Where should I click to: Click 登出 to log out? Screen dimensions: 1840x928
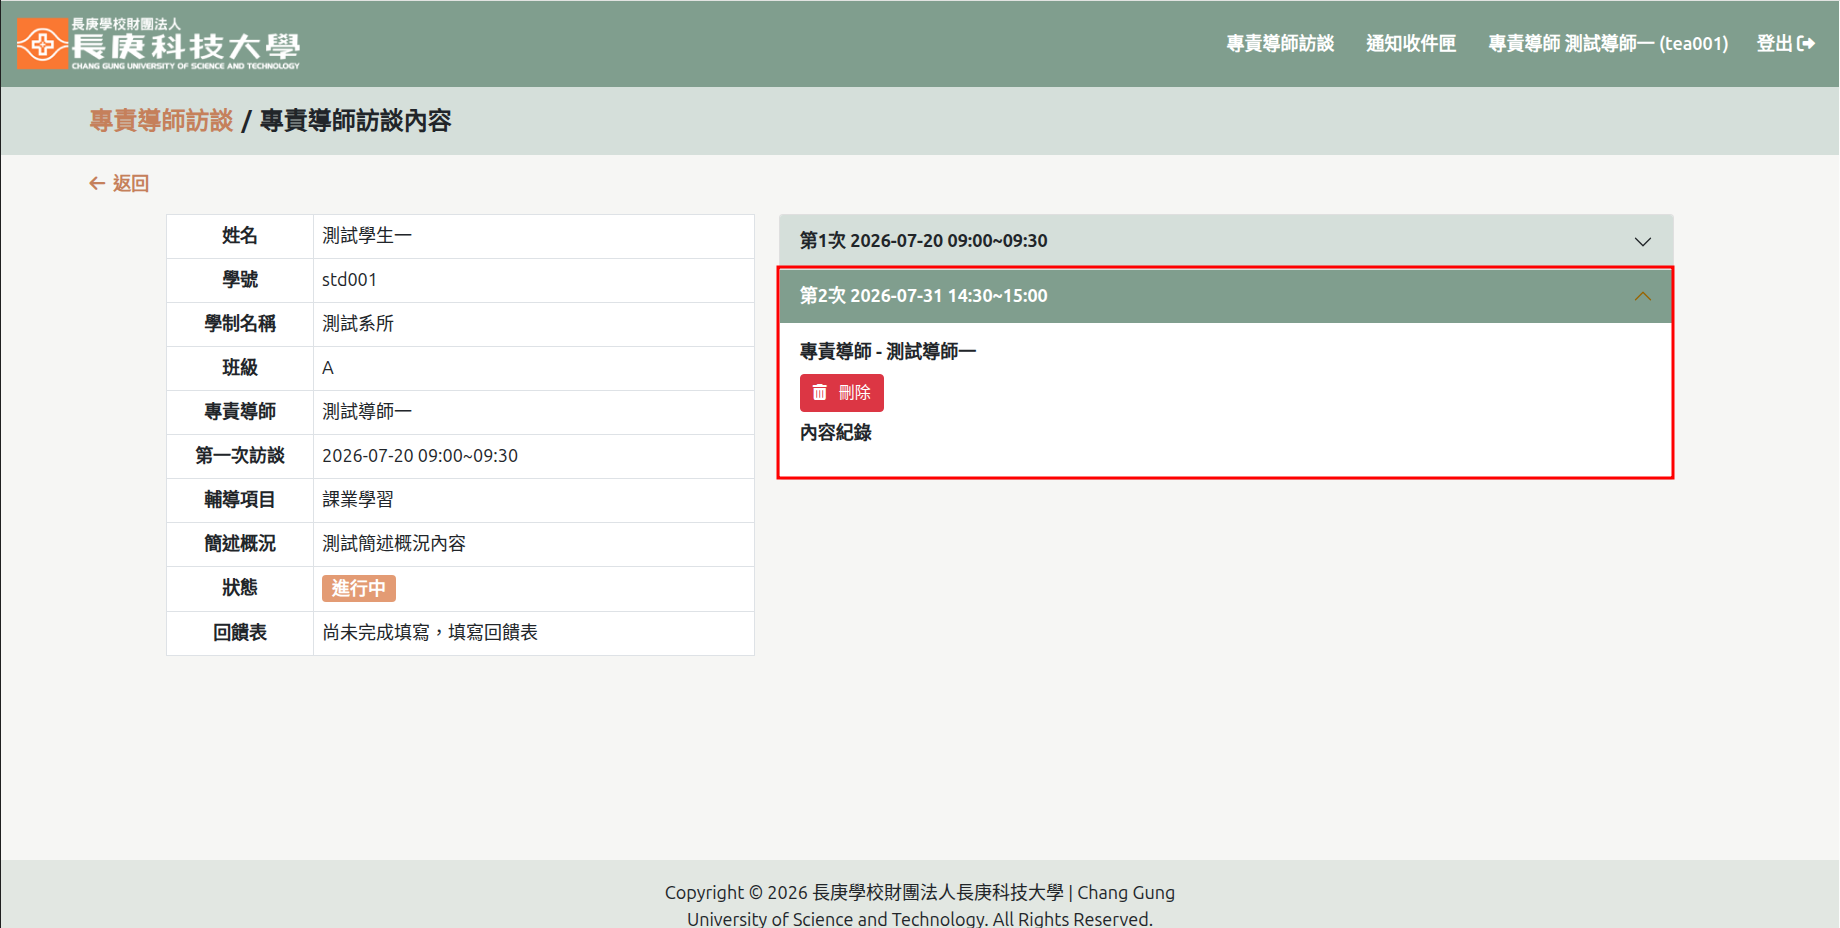click(x=1785, y=43)
